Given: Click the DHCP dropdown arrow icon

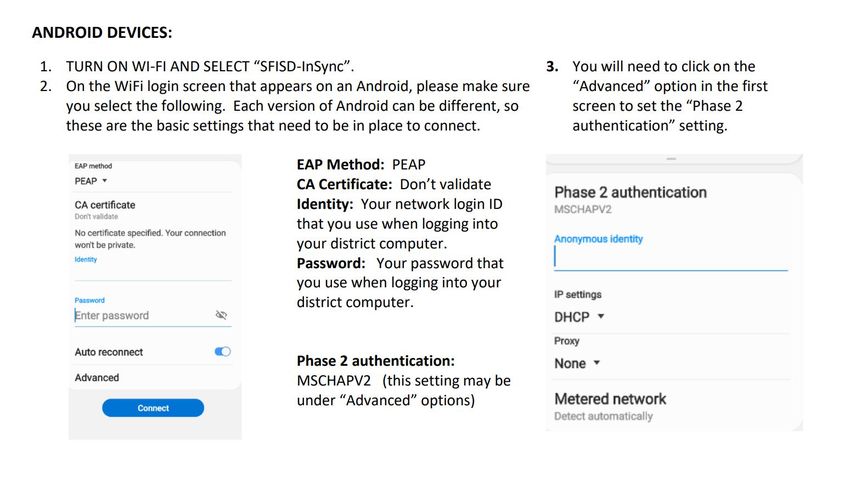Looking at the screenshot, I should 601,316.
